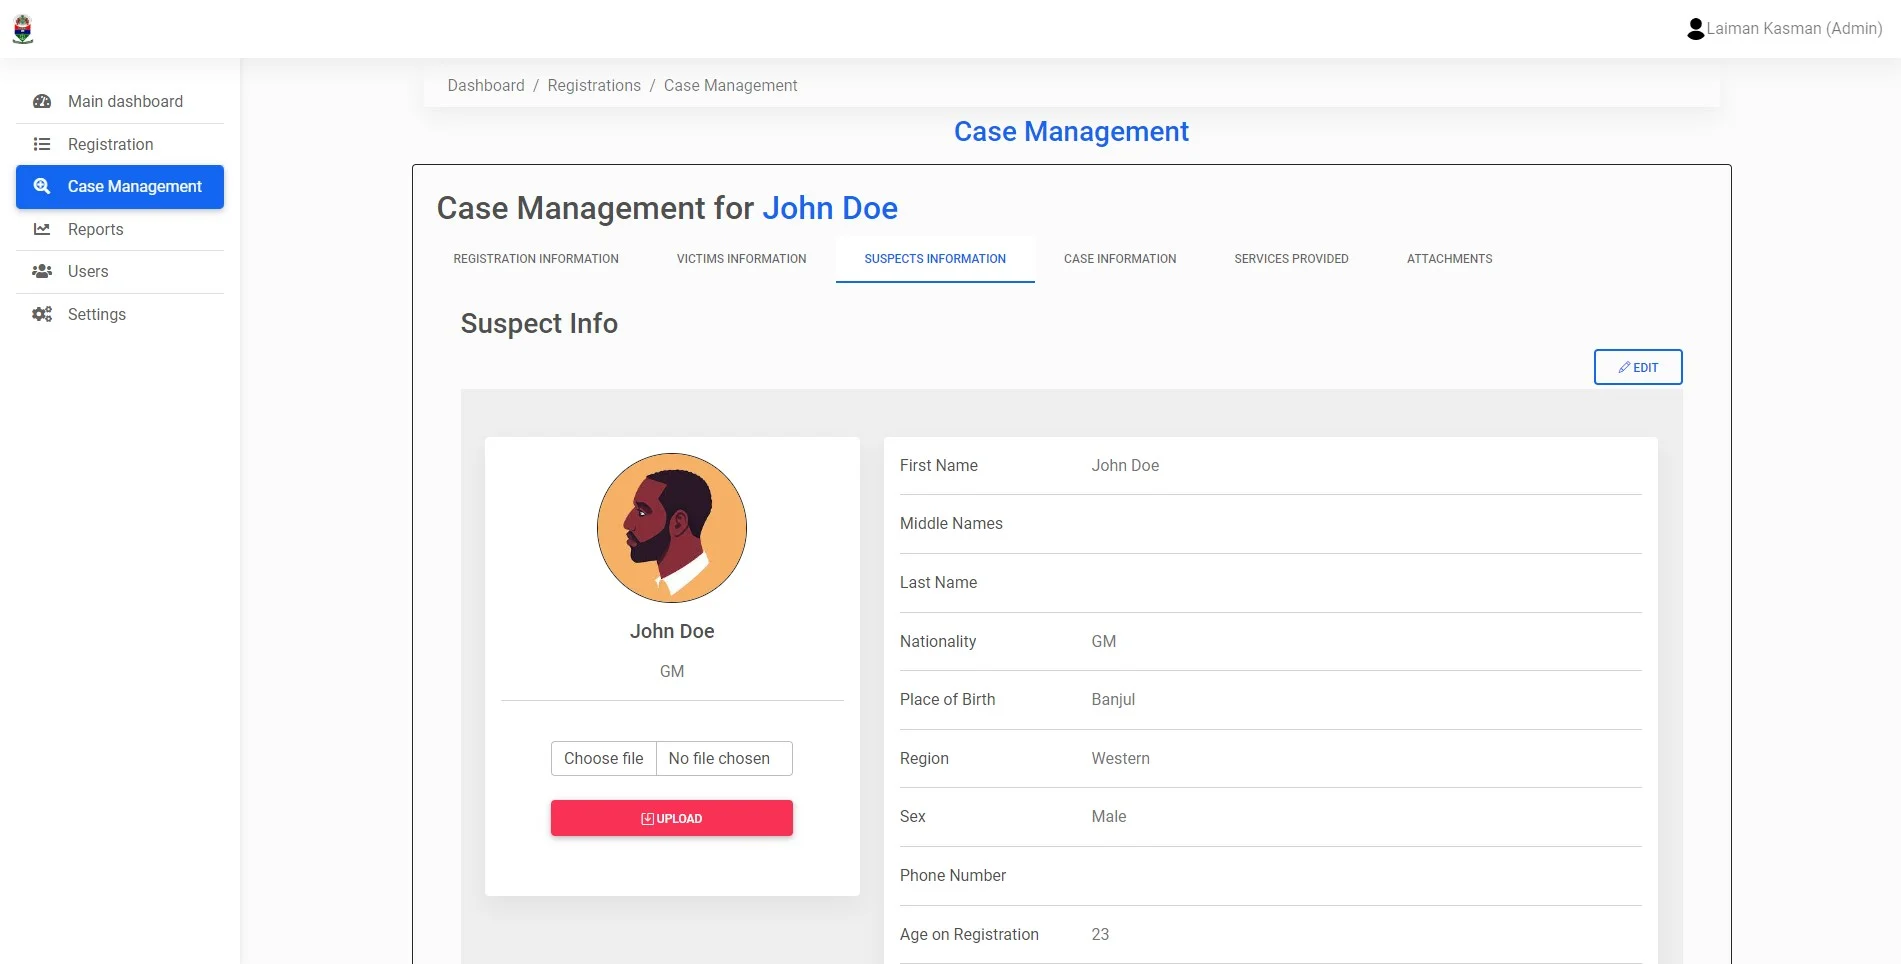
Task: Click the Main dashboard gauge icon
Action: (x=42, y=101)
